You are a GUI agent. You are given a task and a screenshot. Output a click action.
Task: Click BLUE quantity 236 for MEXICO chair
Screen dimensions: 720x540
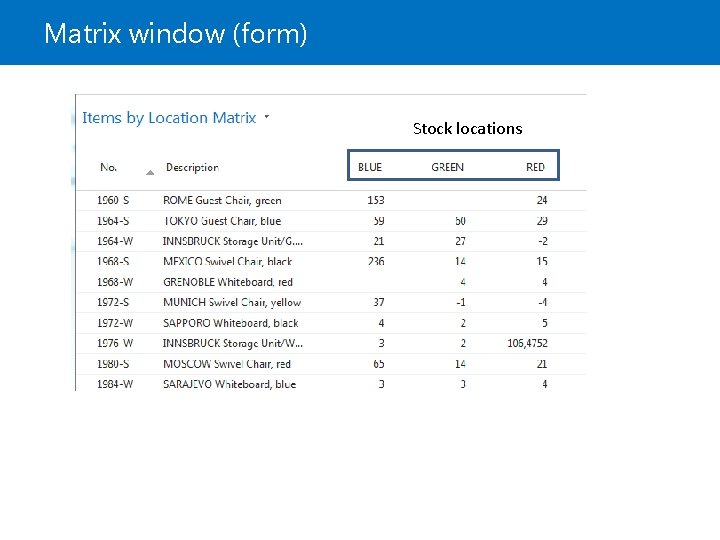tap(376, 261)
